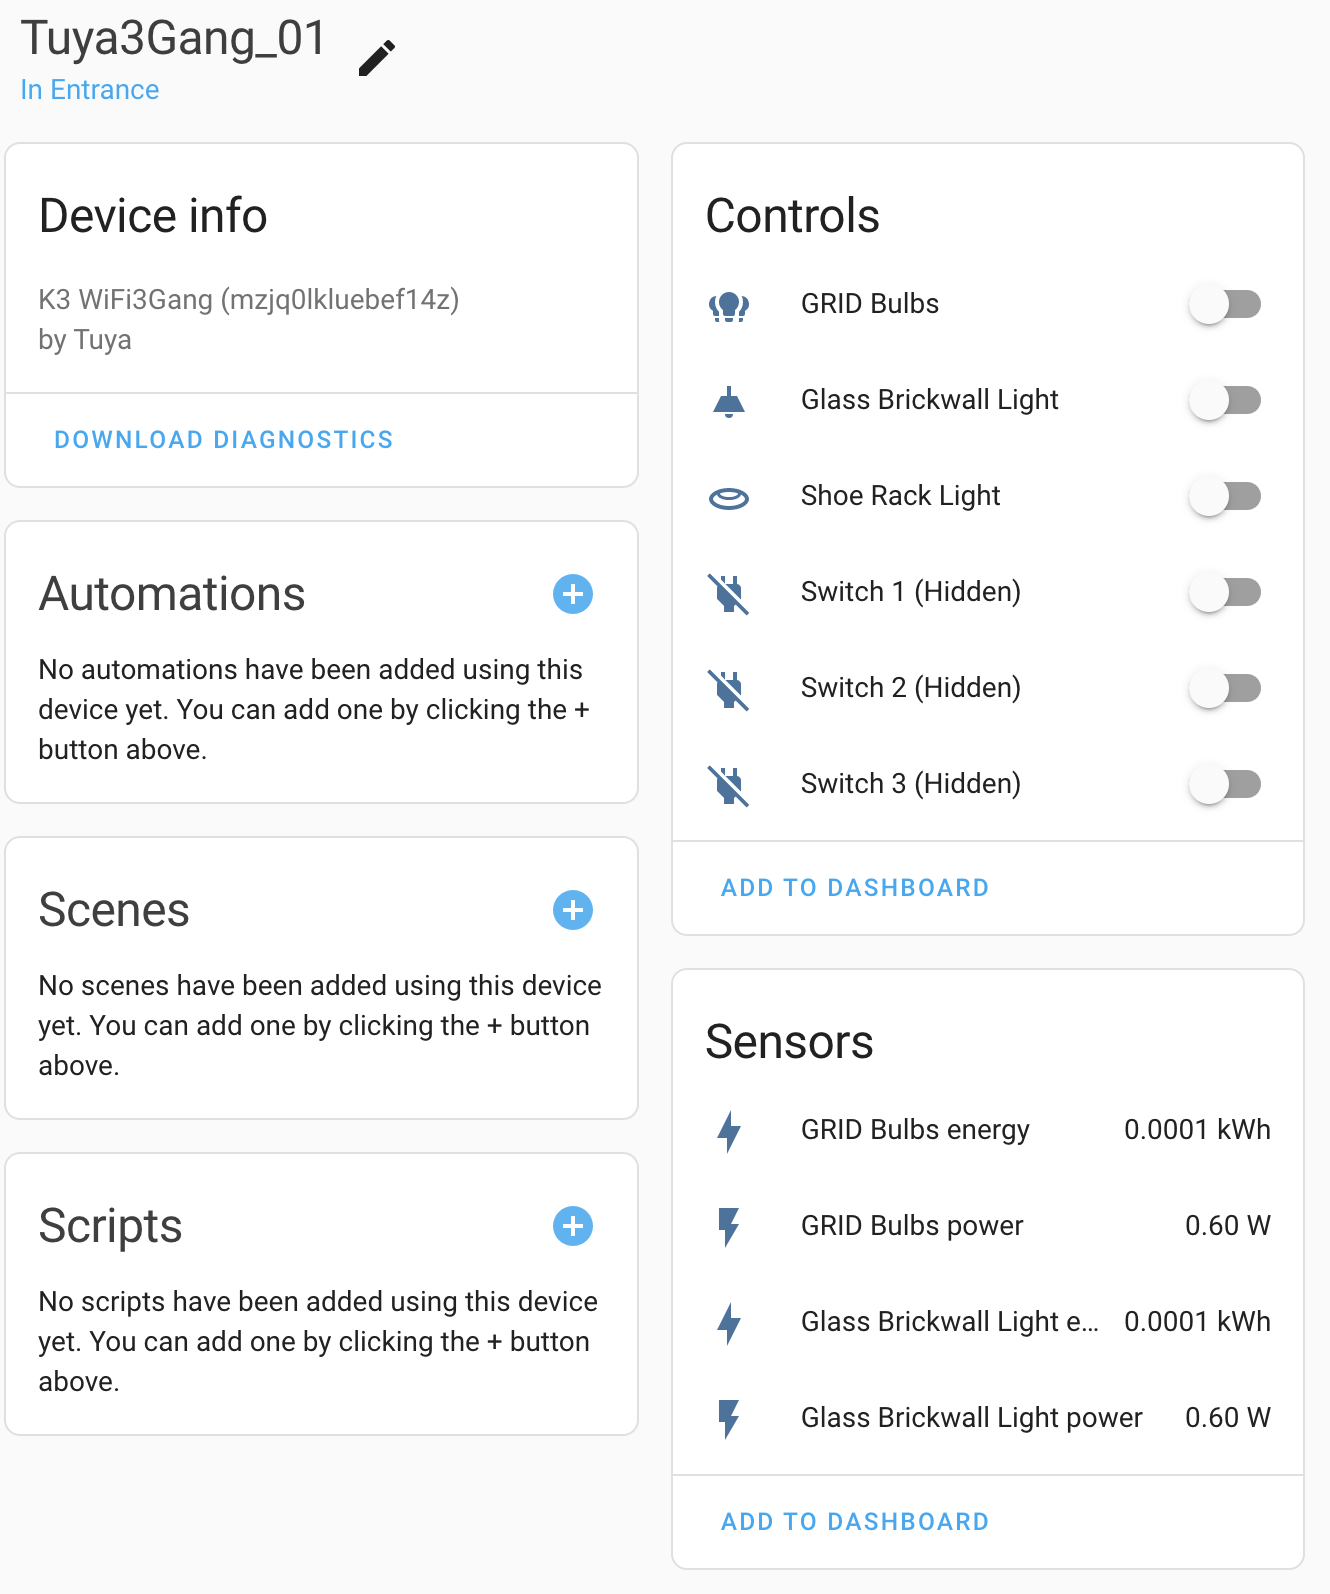This screenshot has height=1594, width=1330.
Task: Open the In Entrance area link
Action: click(x=89, y=90)
